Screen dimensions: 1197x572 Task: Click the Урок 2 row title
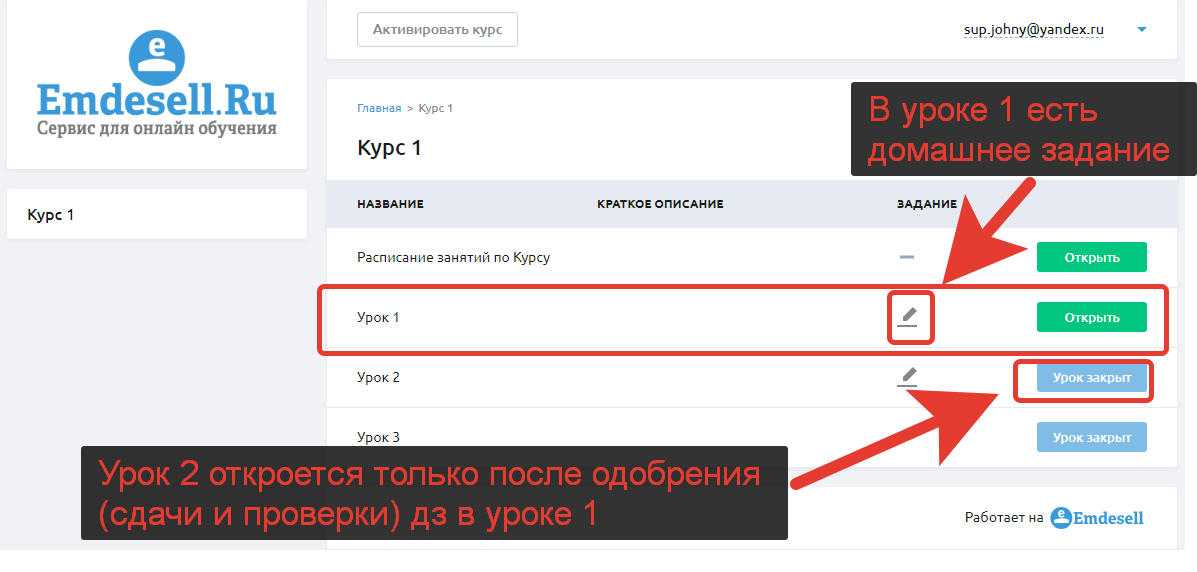(379, 377)
